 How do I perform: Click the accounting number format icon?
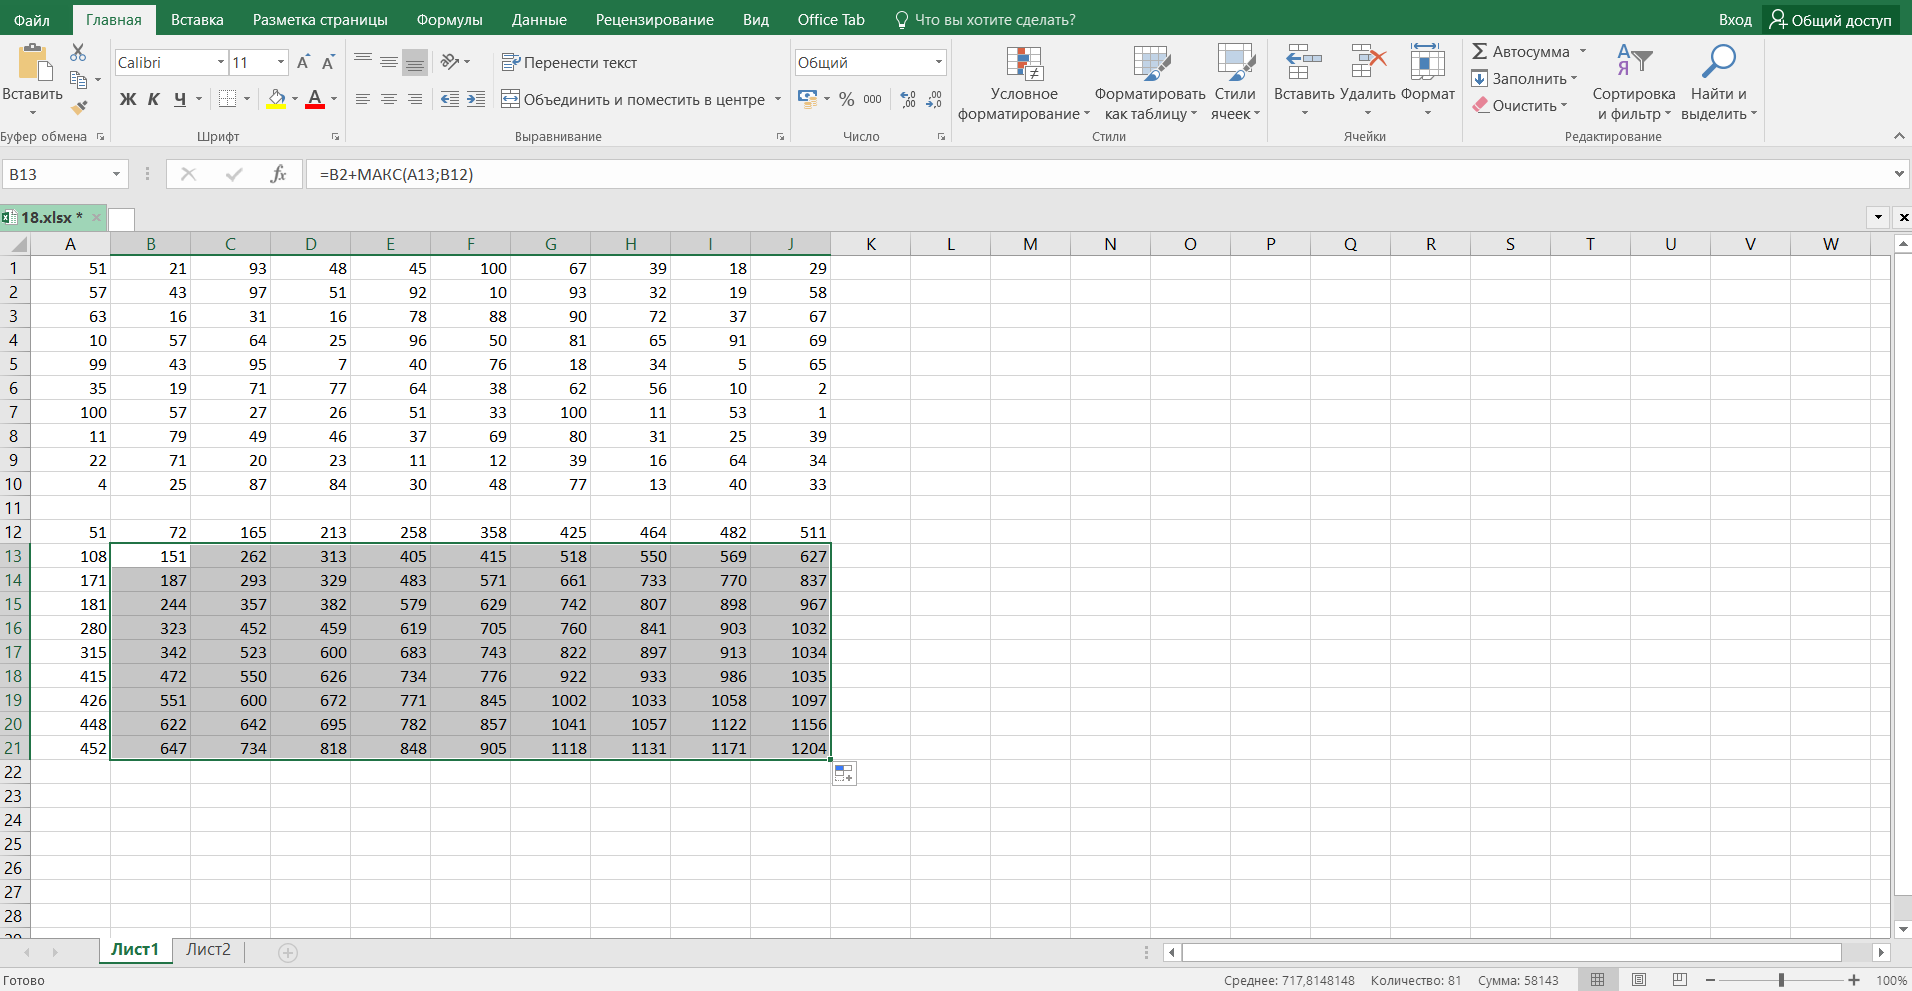pos(808,98)
